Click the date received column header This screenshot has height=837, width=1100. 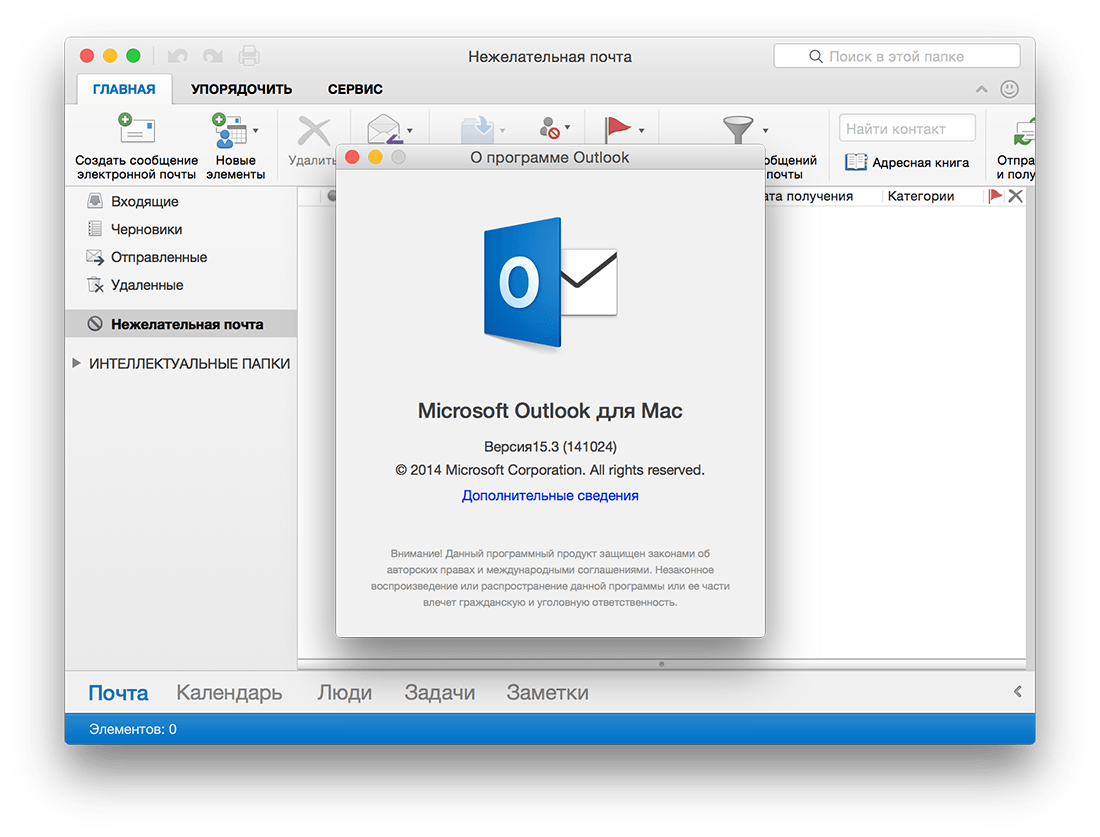point(808,196)
